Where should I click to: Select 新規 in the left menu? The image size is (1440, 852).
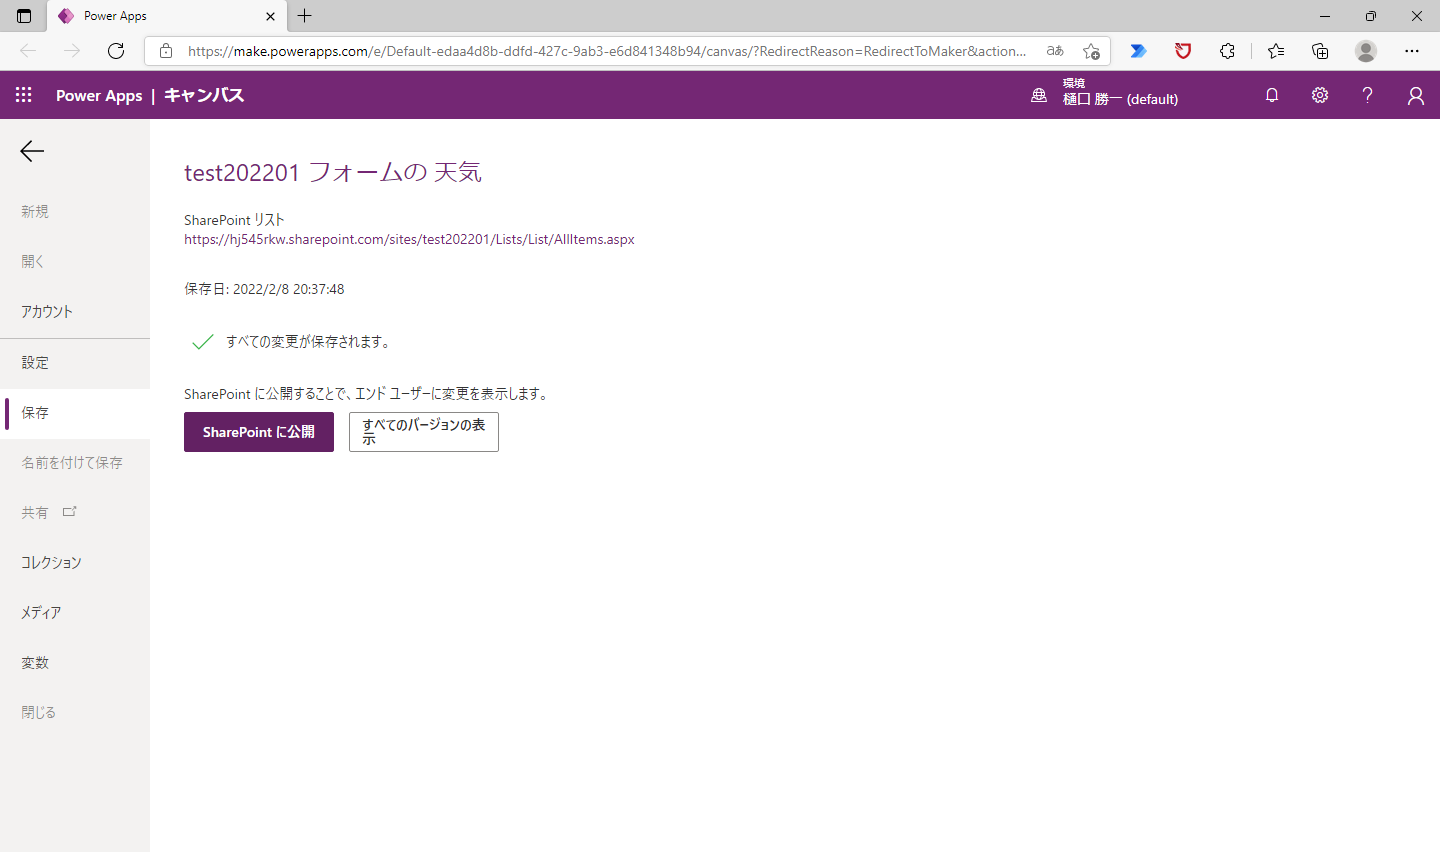[x=75, y=212]
